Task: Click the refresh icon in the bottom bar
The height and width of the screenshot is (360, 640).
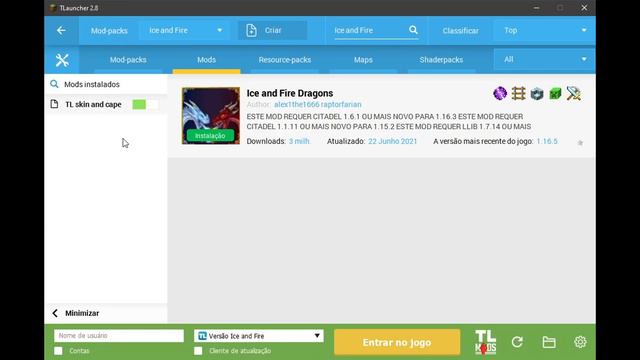Action: point(517,342)
